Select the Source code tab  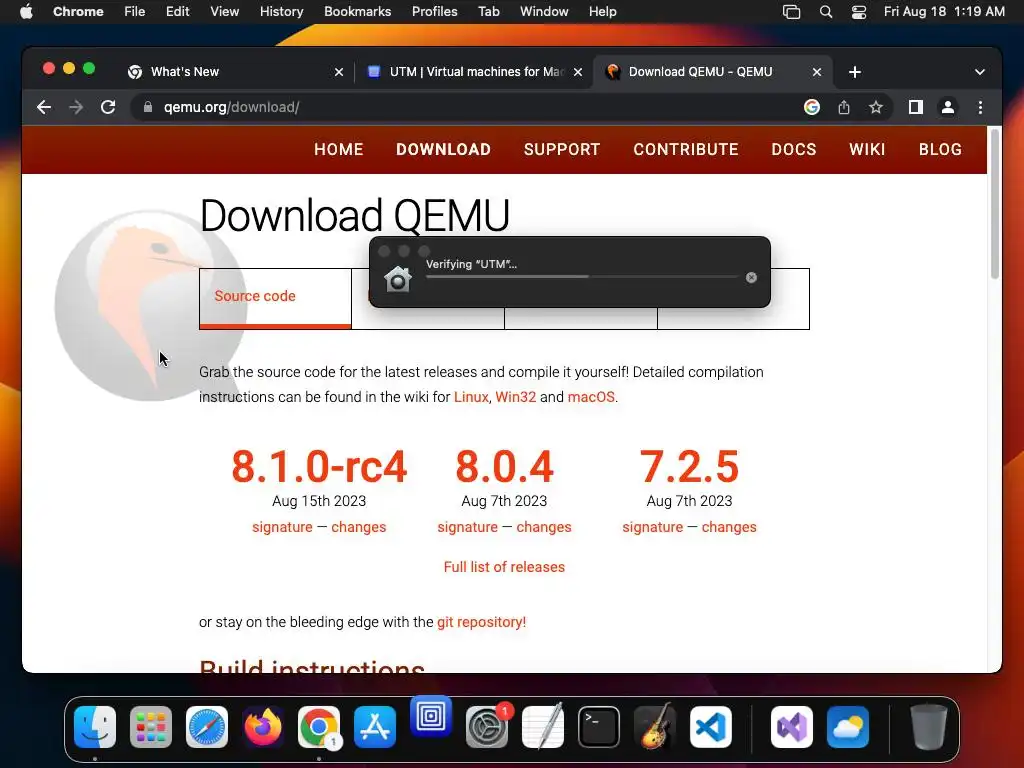click(x=275, y=298)
